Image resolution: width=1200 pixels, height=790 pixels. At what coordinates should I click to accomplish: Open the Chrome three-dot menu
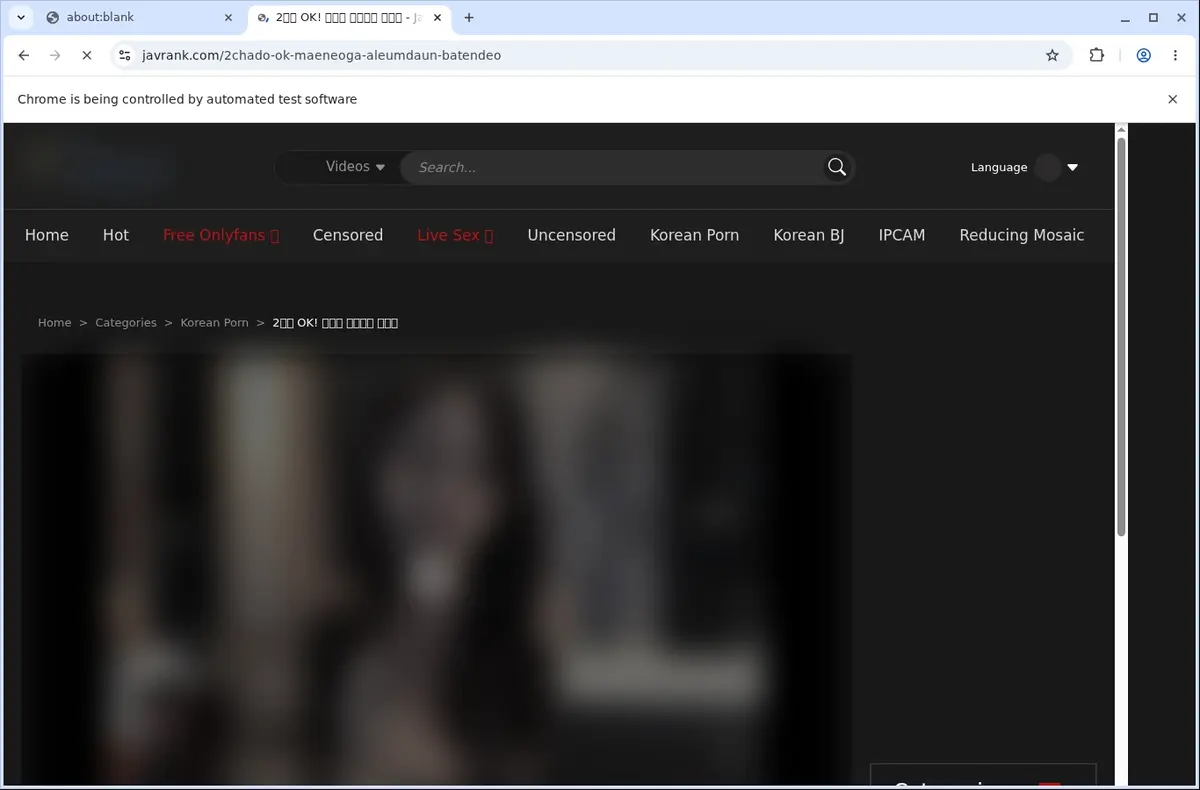pos(1174,55)
